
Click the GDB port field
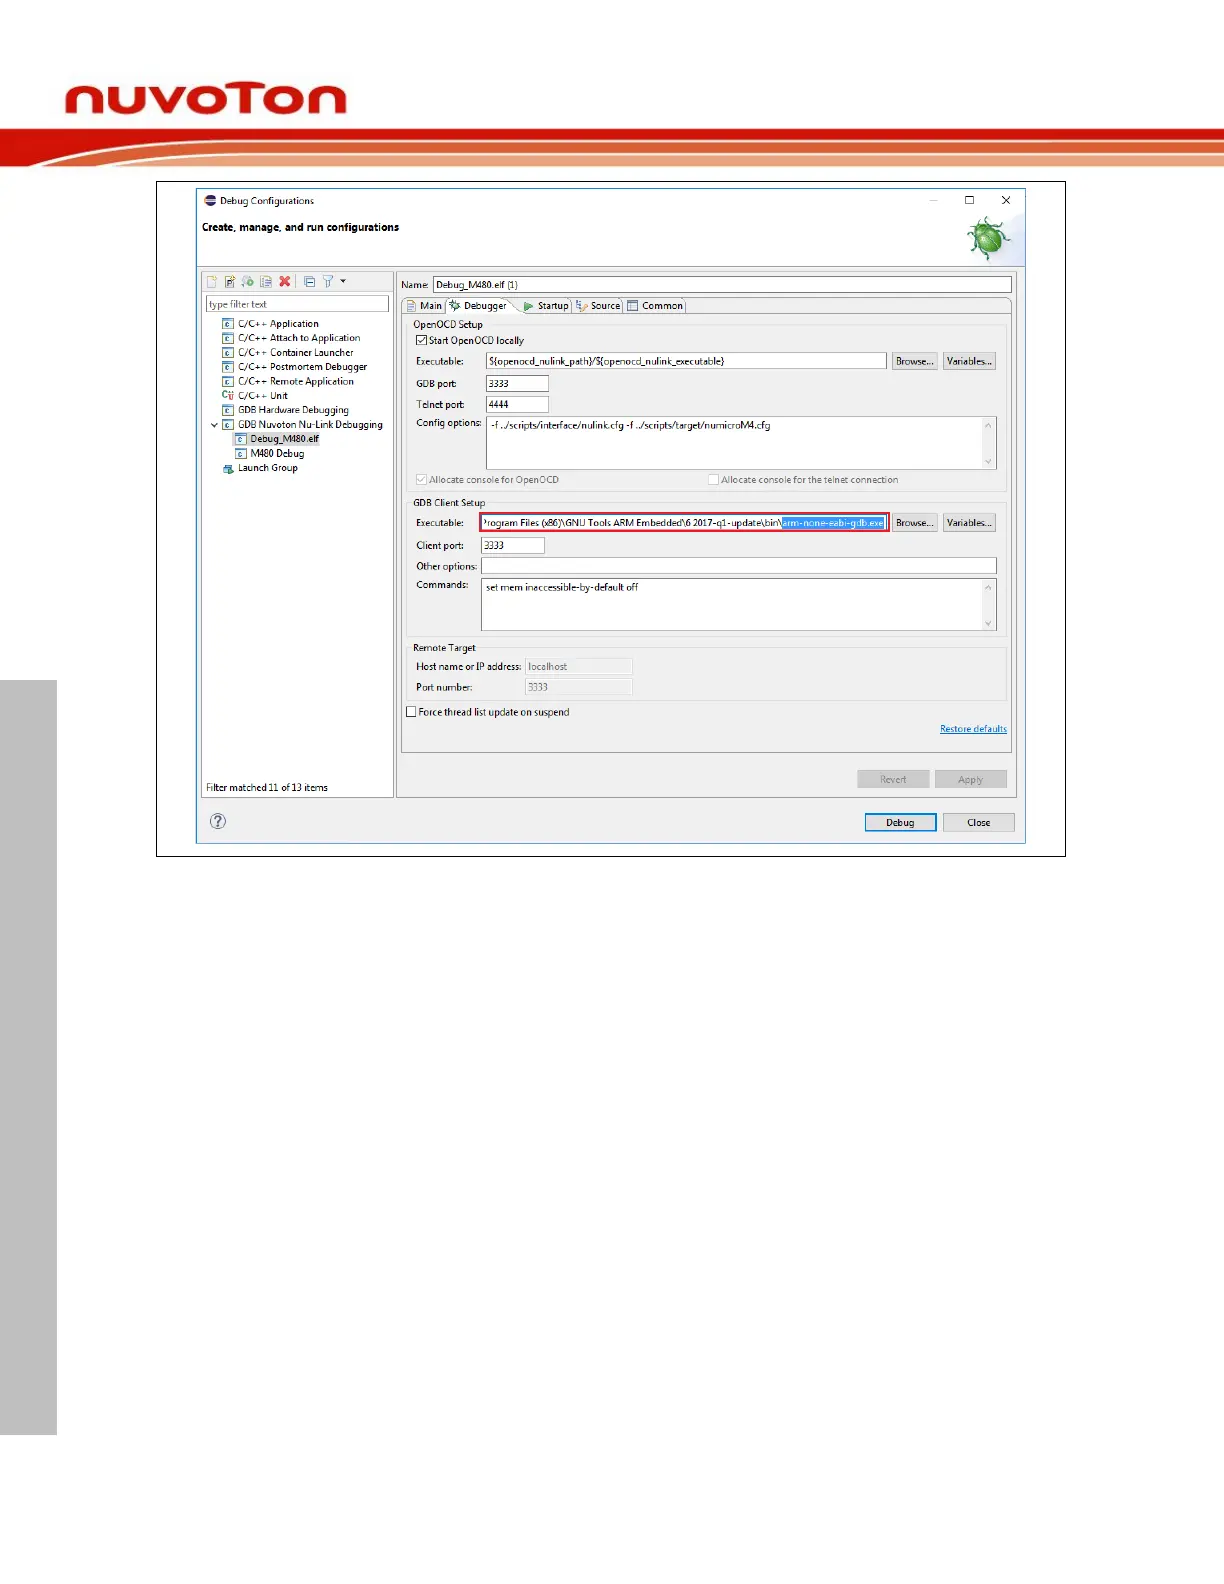tap(517, 384)
